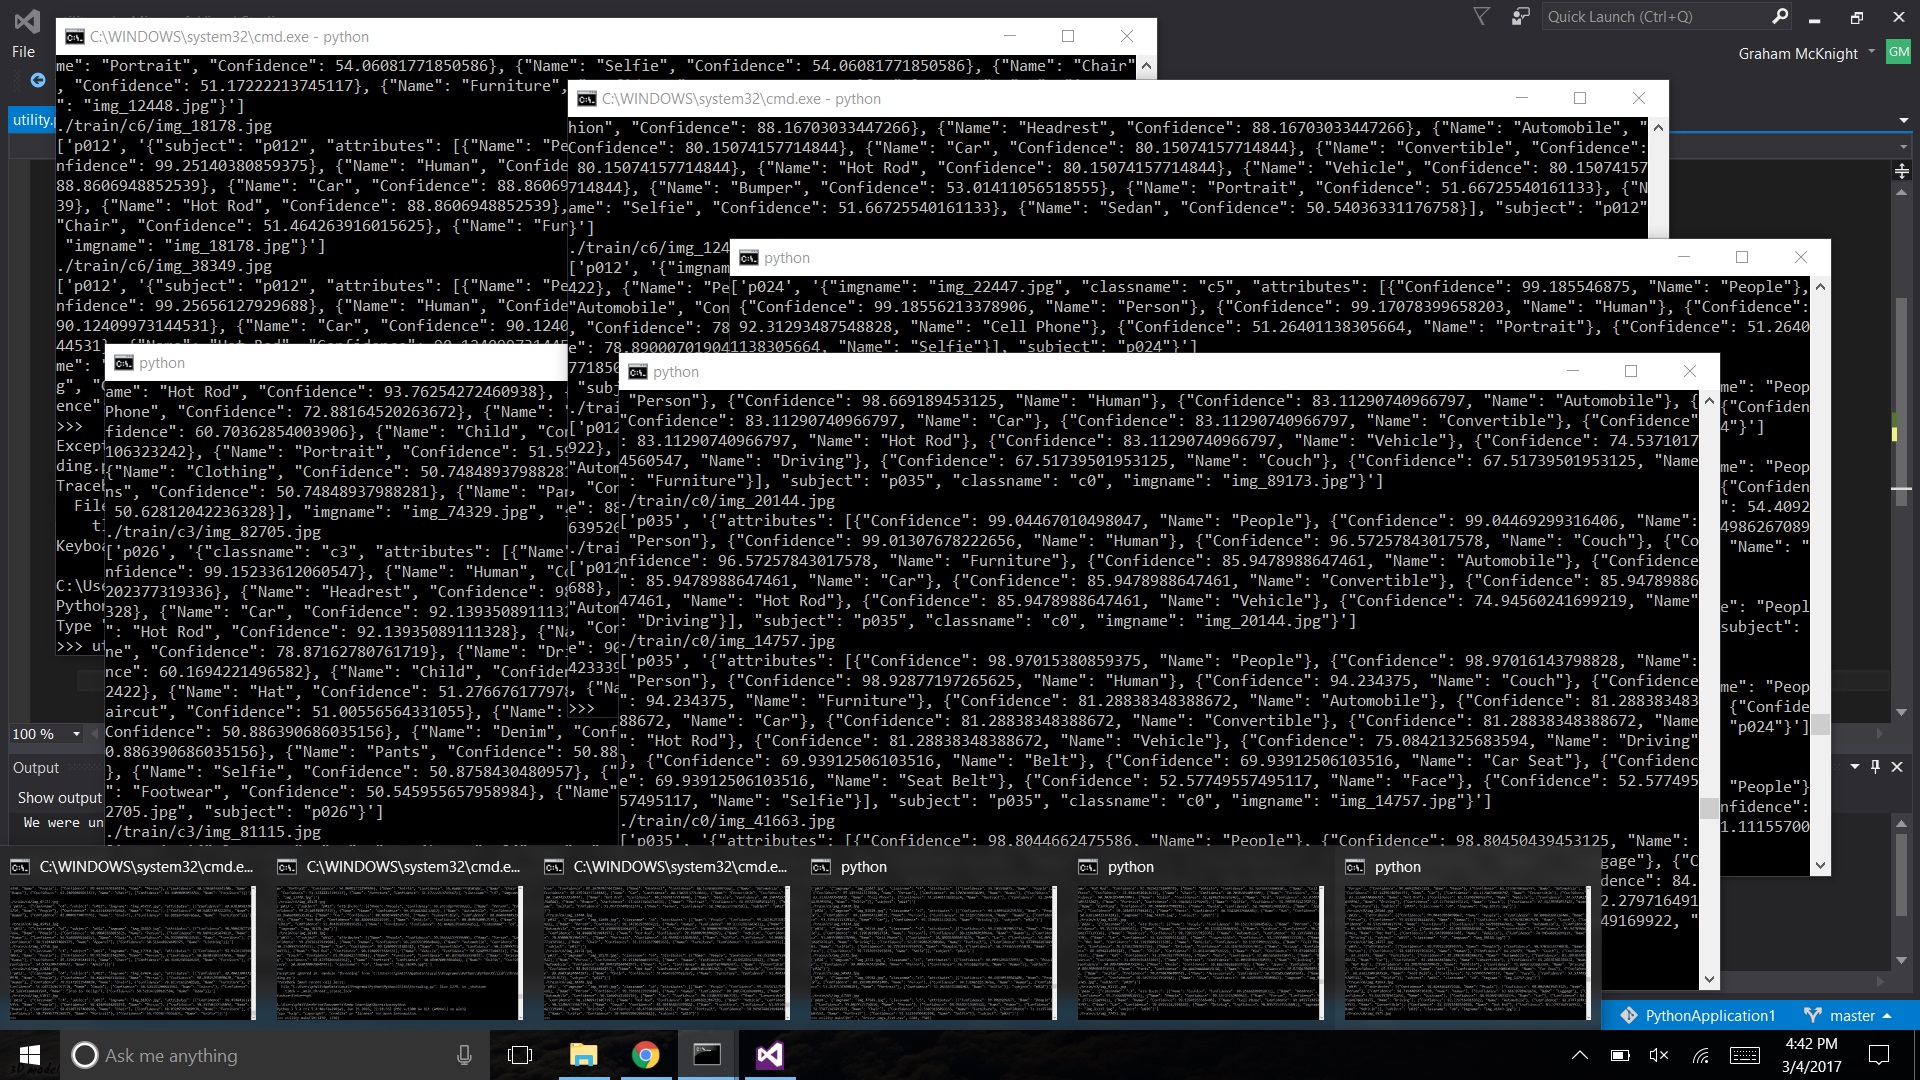Viewport: 1920px width, 1080px height.
Task: Click the Git branch icon beside master
Action: click(x=1812, y=1015)
